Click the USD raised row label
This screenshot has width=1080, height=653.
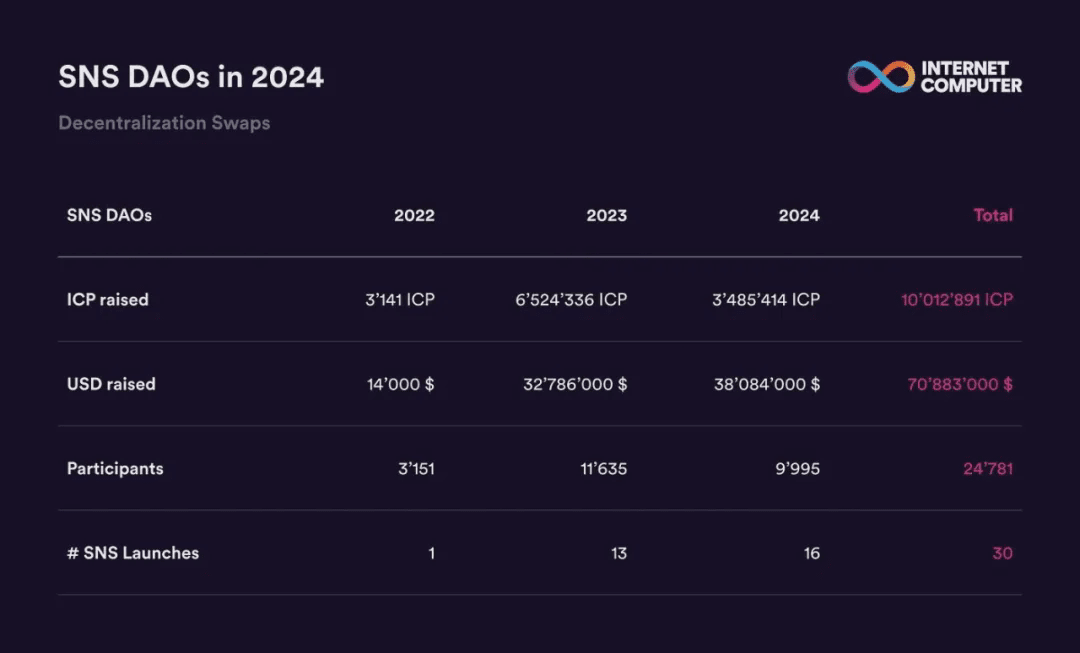pyautogui.click(x=111, y=384)
